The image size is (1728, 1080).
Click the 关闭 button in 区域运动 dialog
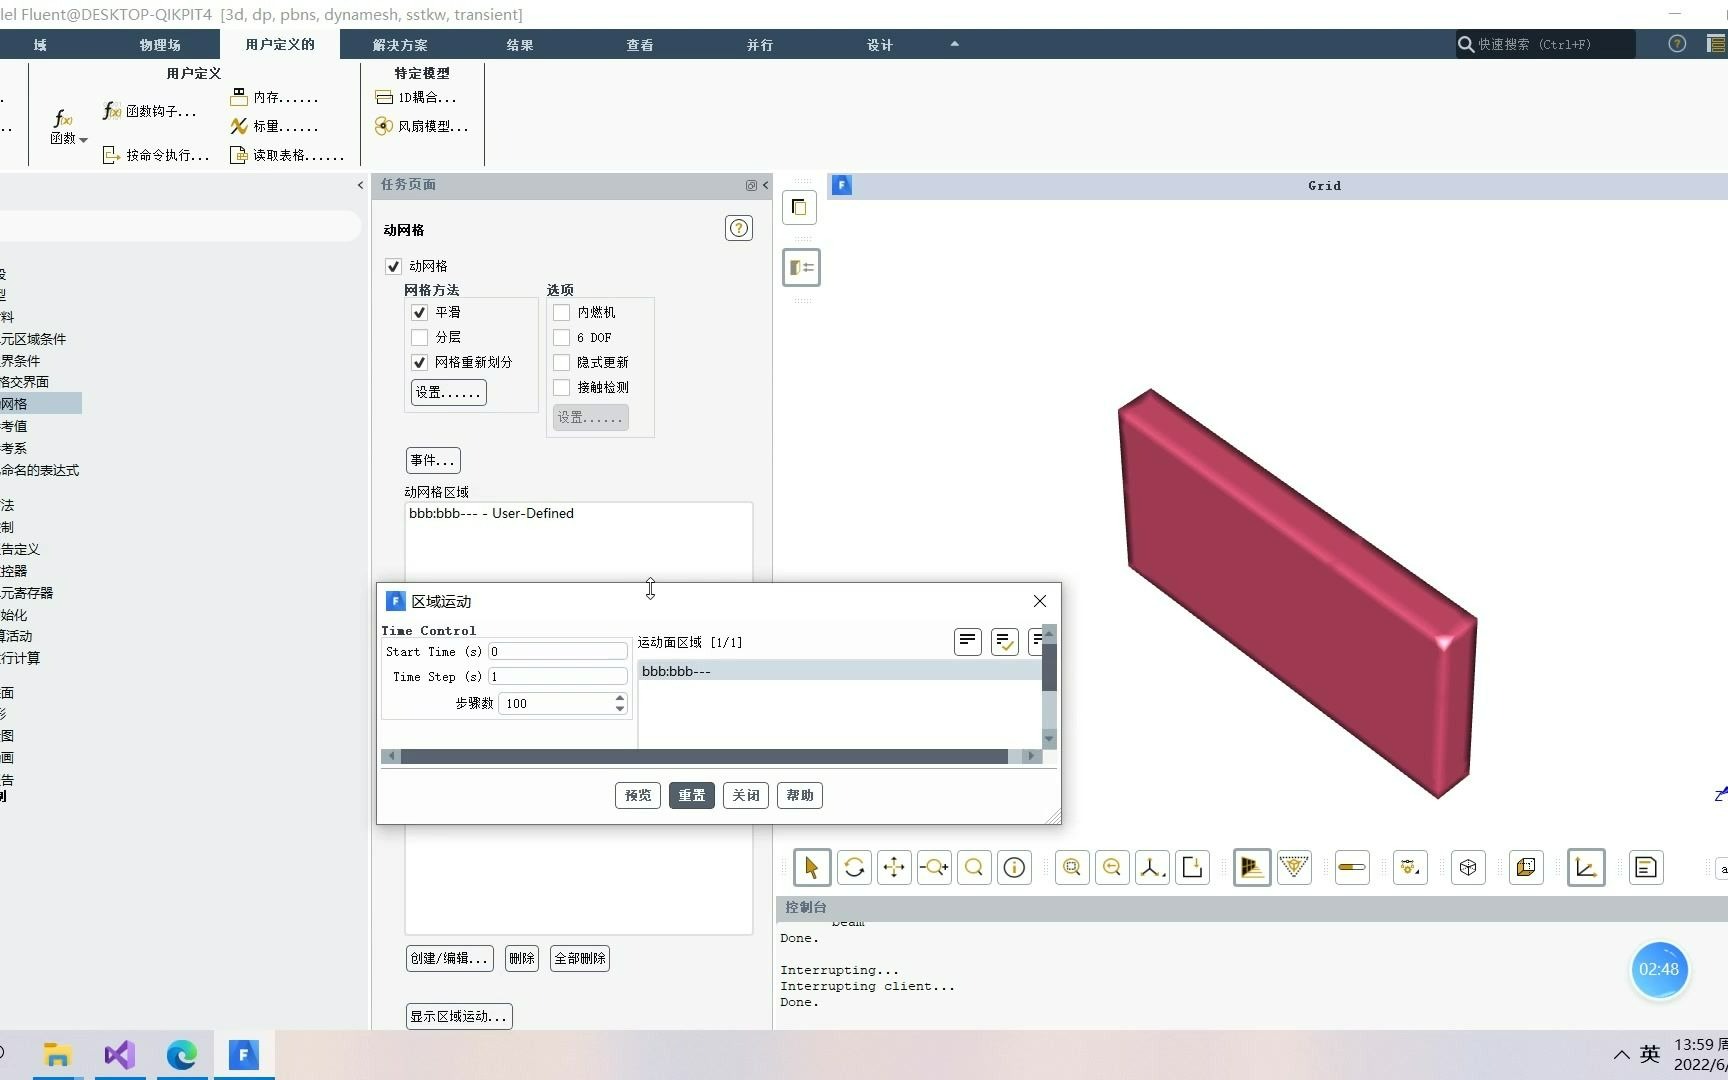click(x=746, y=795)
